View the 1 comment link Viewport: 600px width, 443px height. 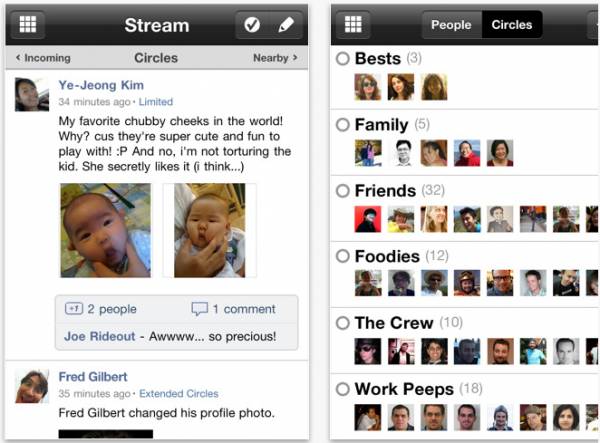click(244, 309)
